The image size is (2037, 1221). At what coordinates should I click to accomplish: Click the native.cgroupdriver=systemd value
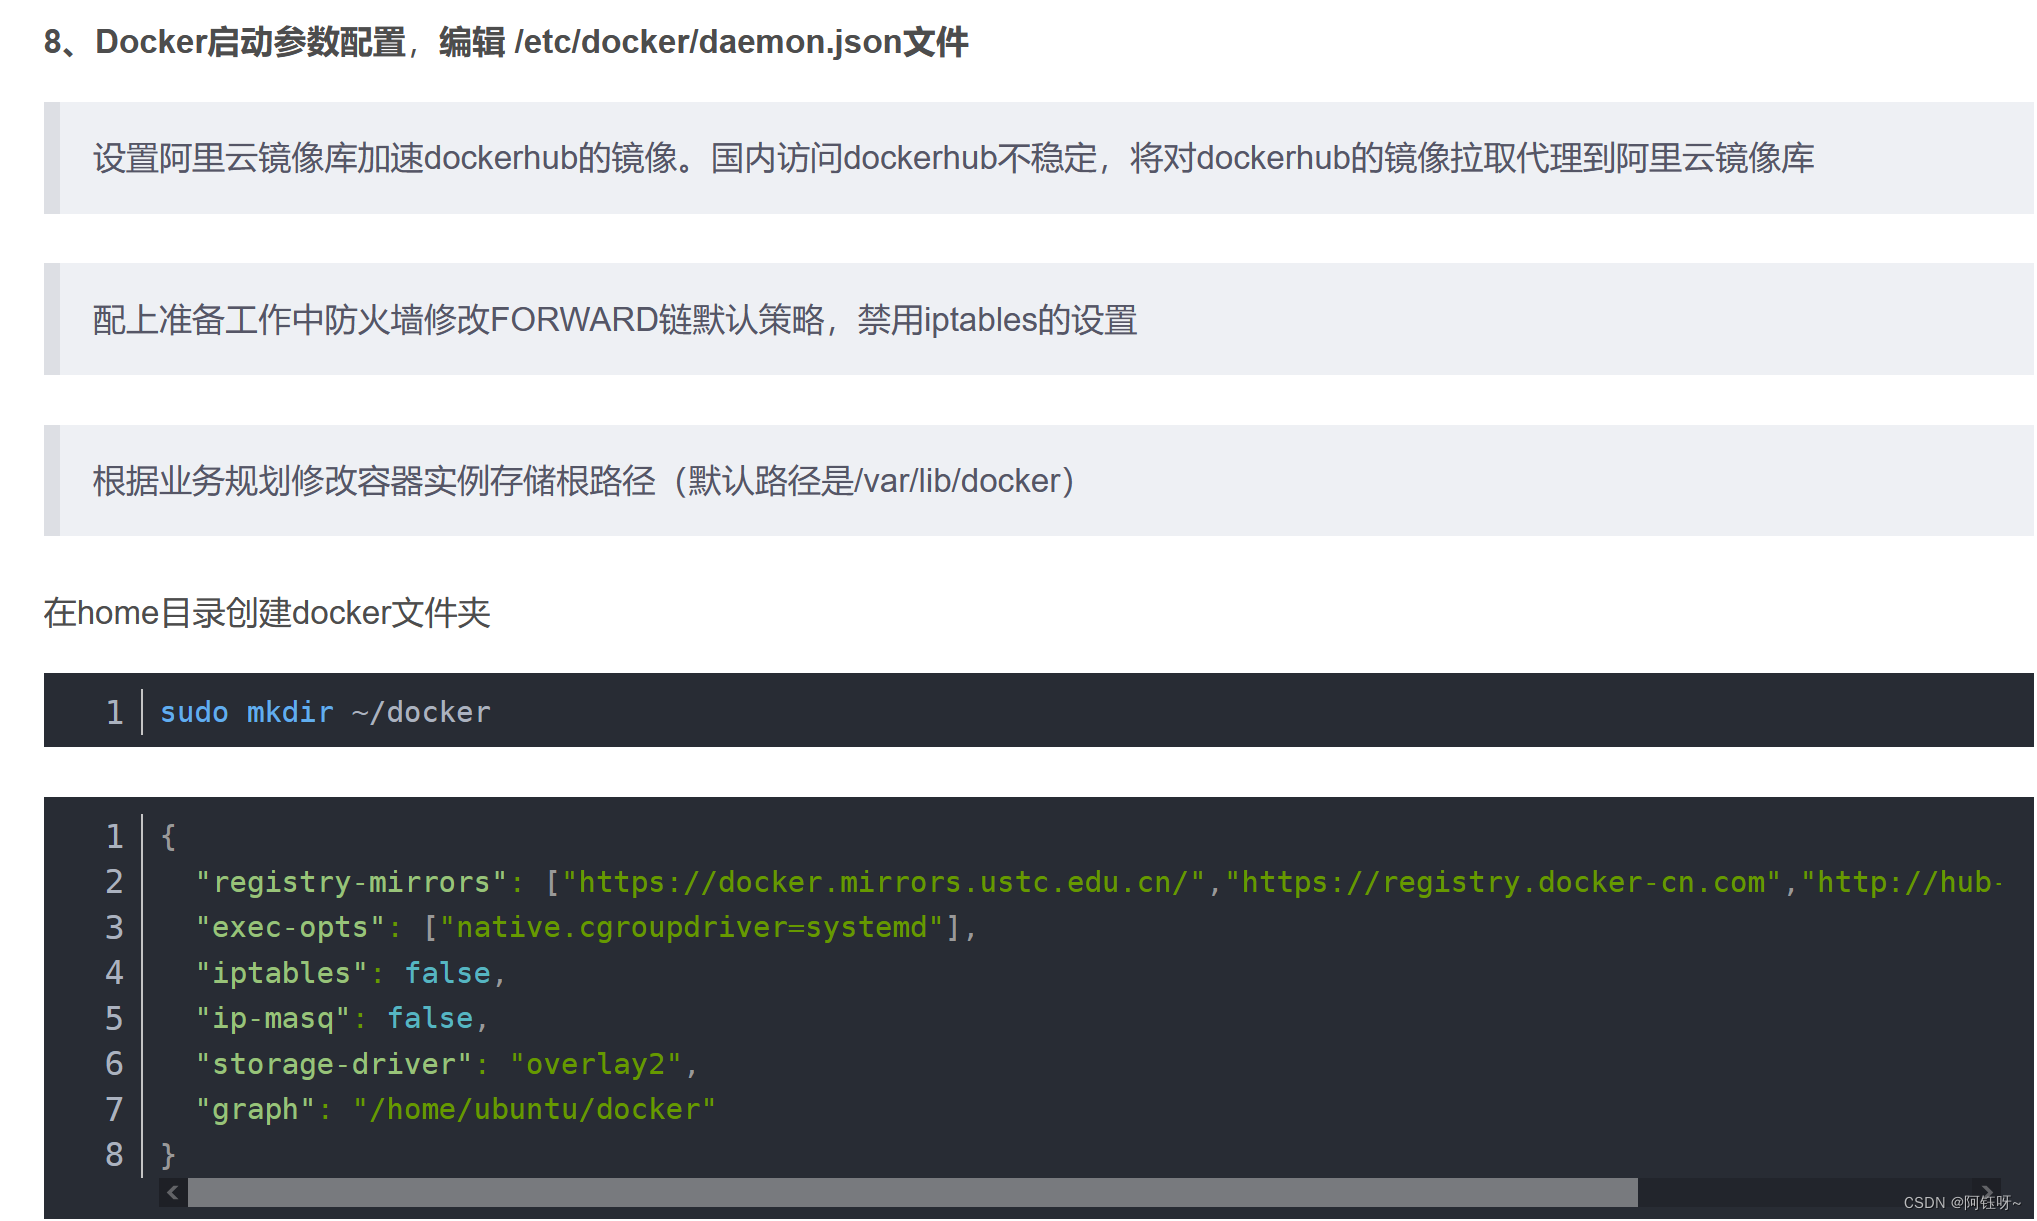(691, 927)
